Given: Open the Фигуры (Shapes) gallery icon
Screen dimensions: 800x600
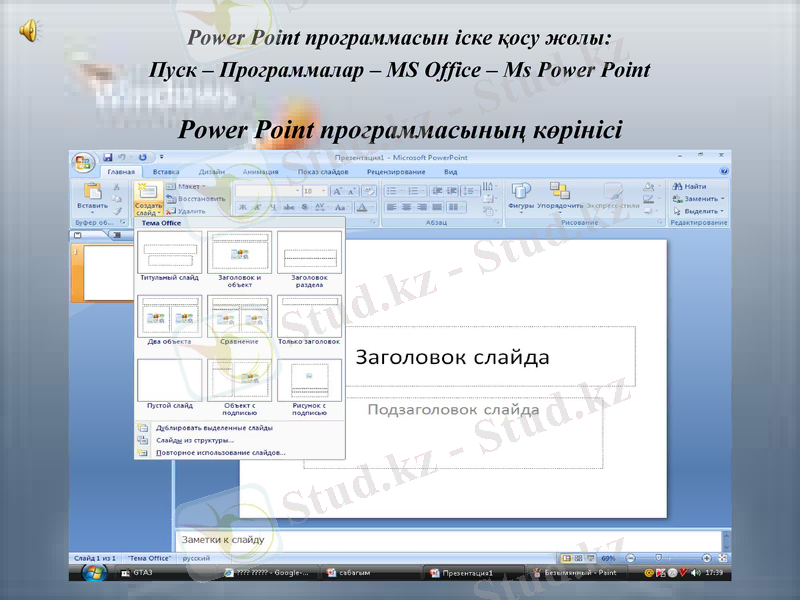Looking at the screenshot, I should coord(520,190).
